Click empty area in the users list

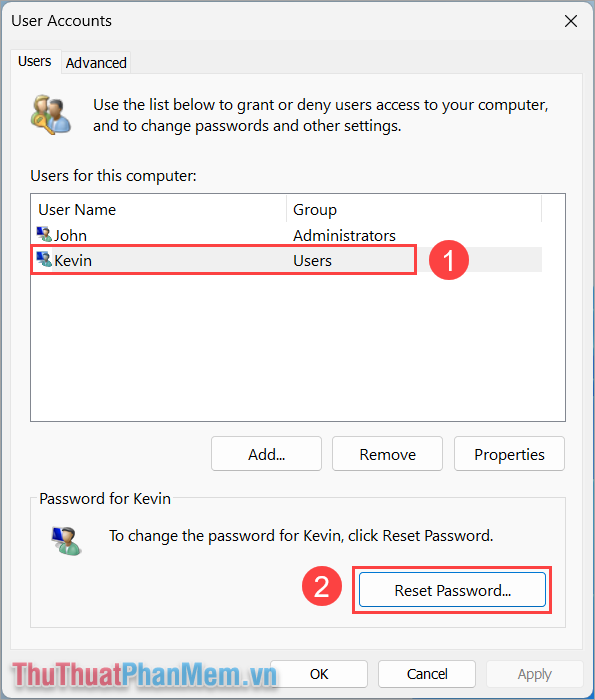tap(298, 346)
